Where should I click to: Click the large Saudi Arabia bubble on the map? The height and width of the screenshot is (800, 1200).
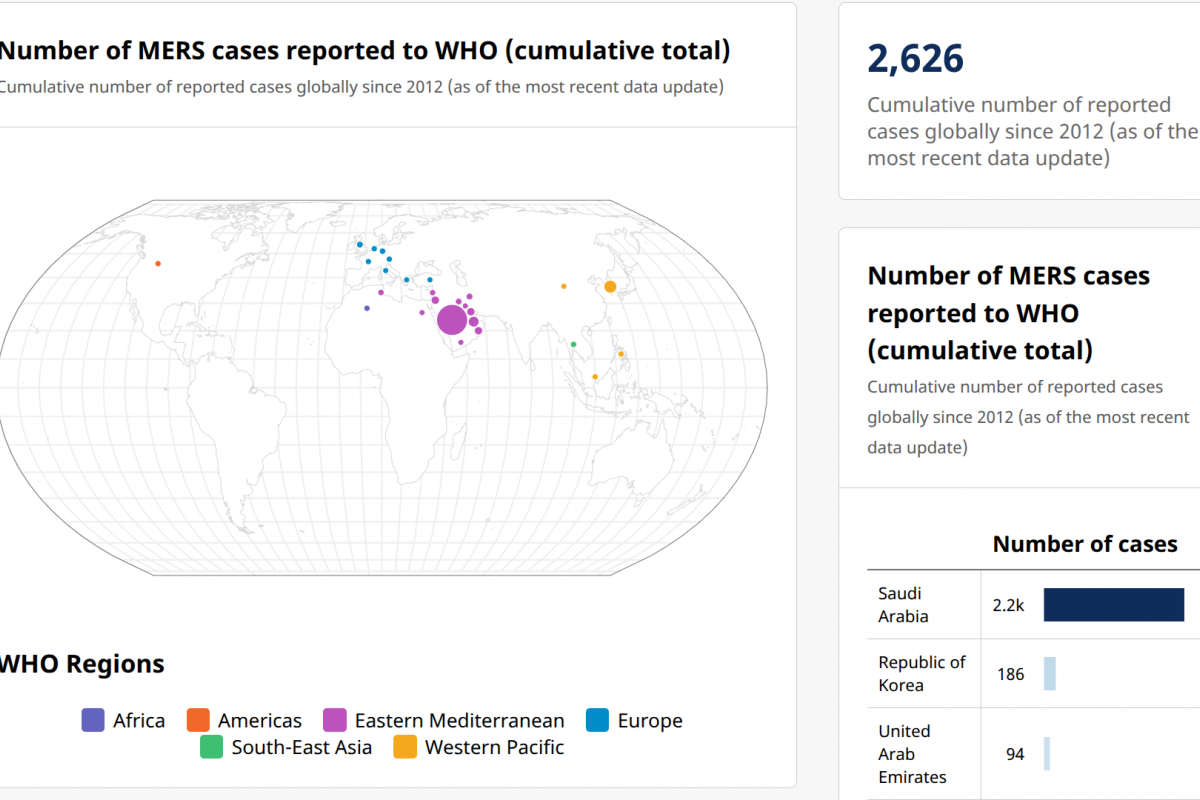[x=451, y=320]
